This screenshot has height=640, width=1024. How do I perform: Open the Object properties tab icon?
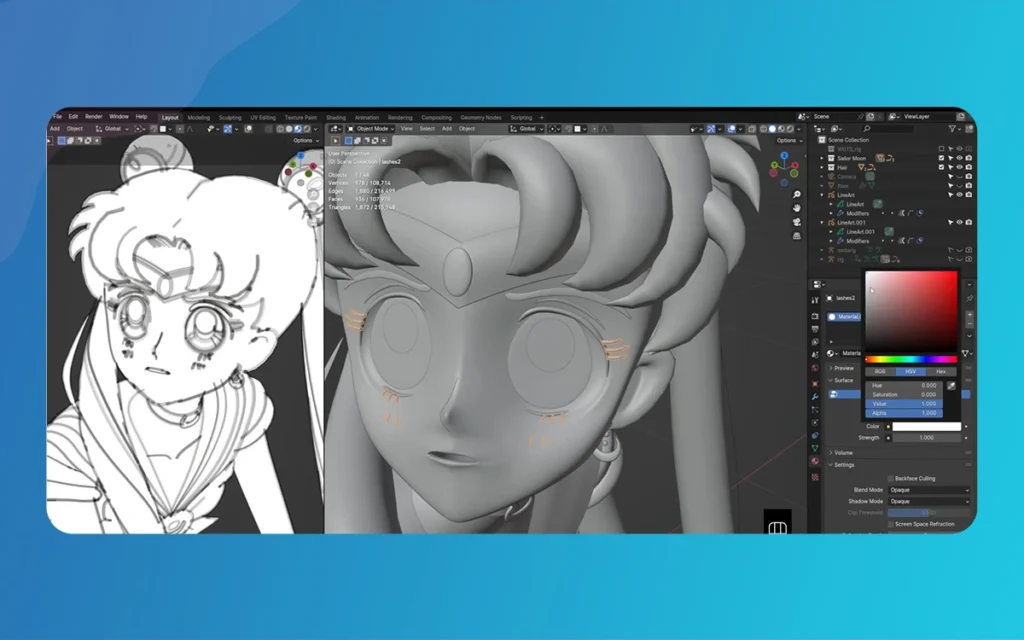[815, 383]
